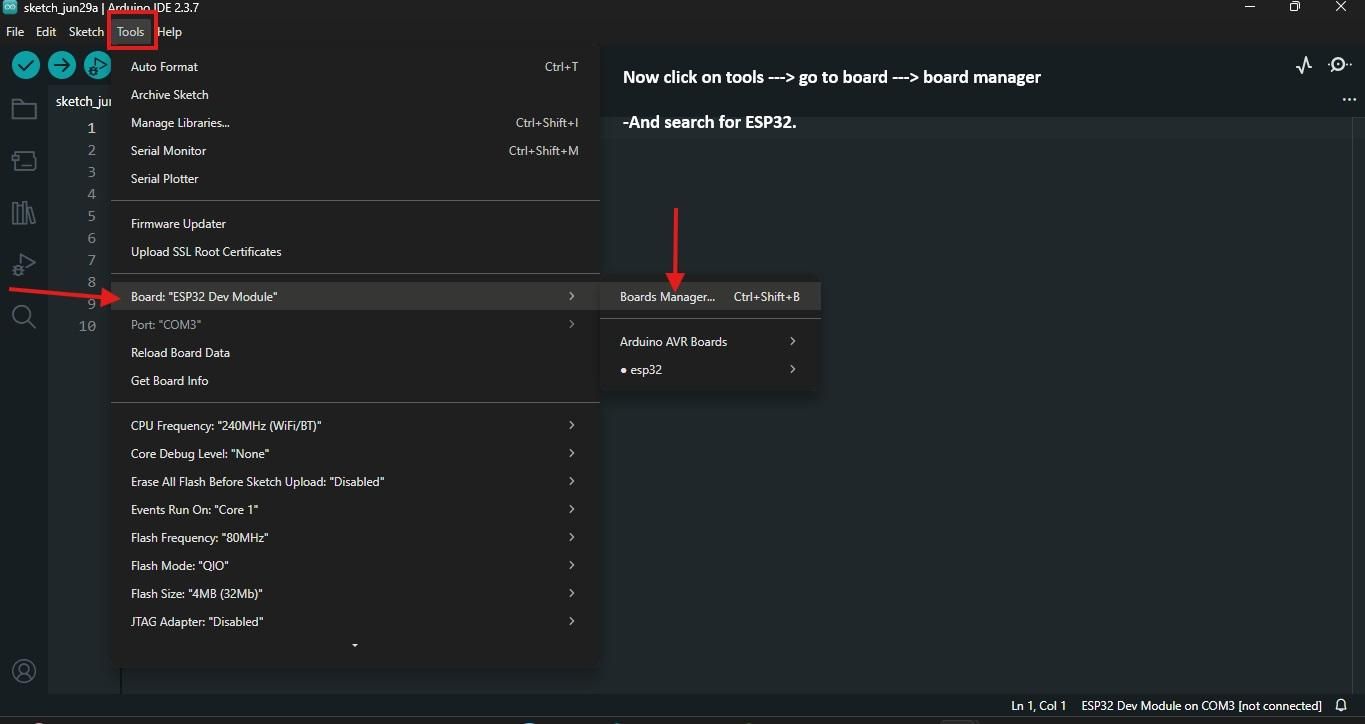Screen dimensions: 1365x724
Task: Expand Board: ESP32 Dev Module submenu
Action: 355,297
